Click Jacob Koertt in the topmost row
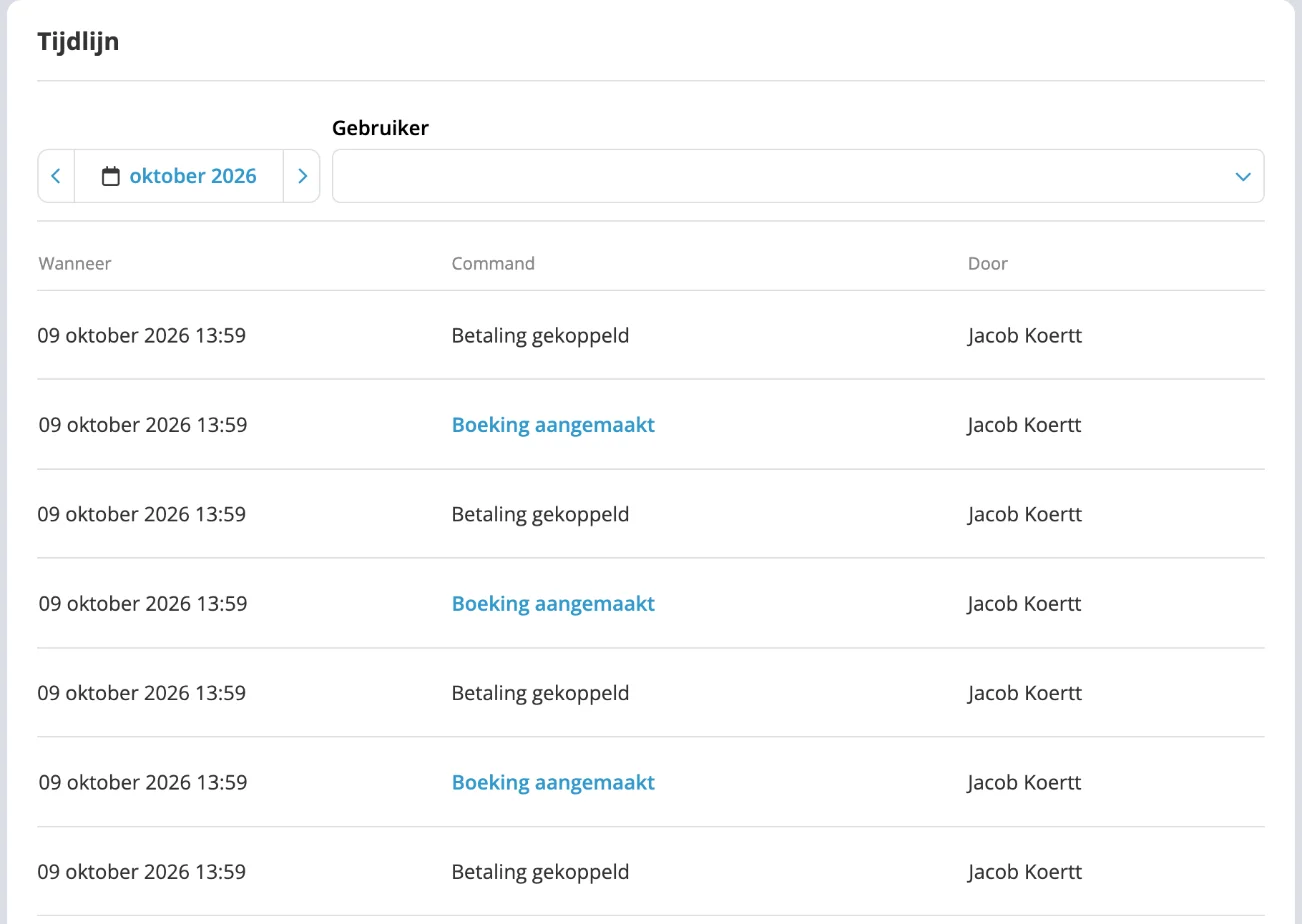This screenshot has height=924, width=1302. tap(1025, 336)
